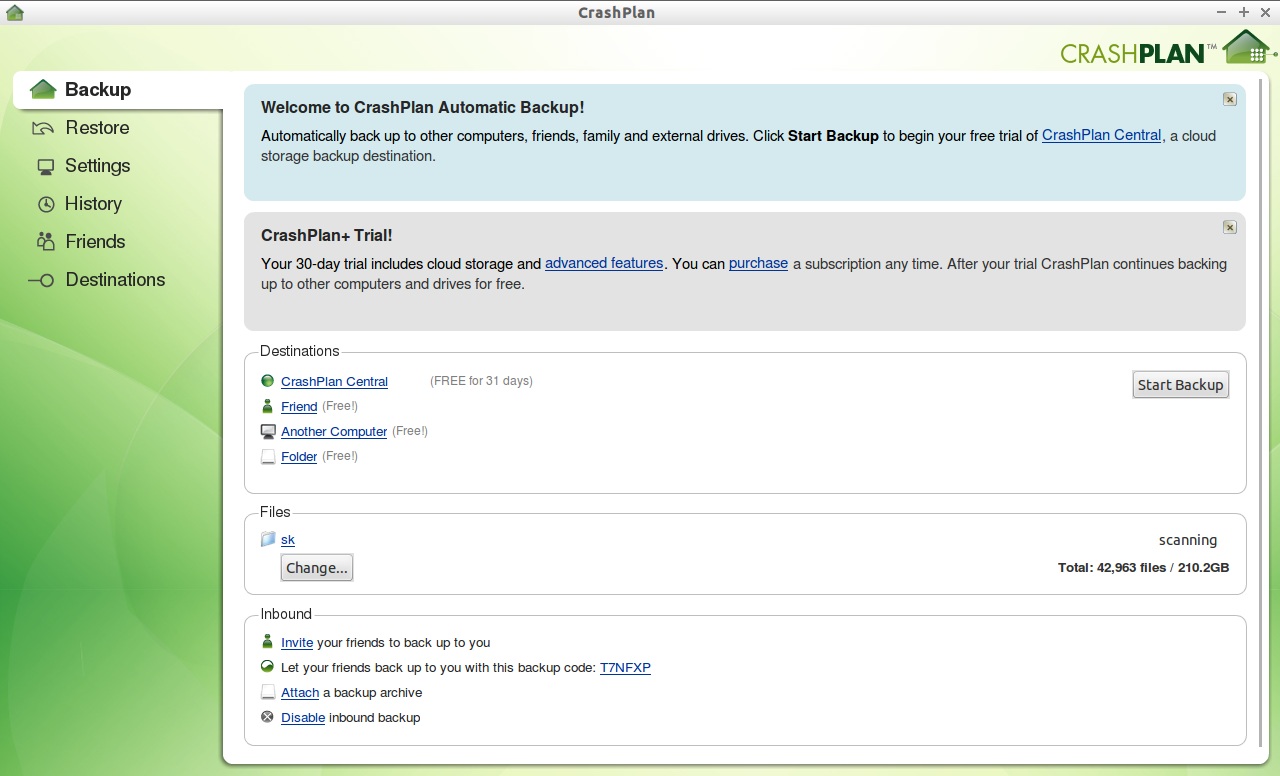Open the Restore tab
Image resolution: width=1280 pixels, height=776 pixels.
pyautogui.click(x=97, y=128)
